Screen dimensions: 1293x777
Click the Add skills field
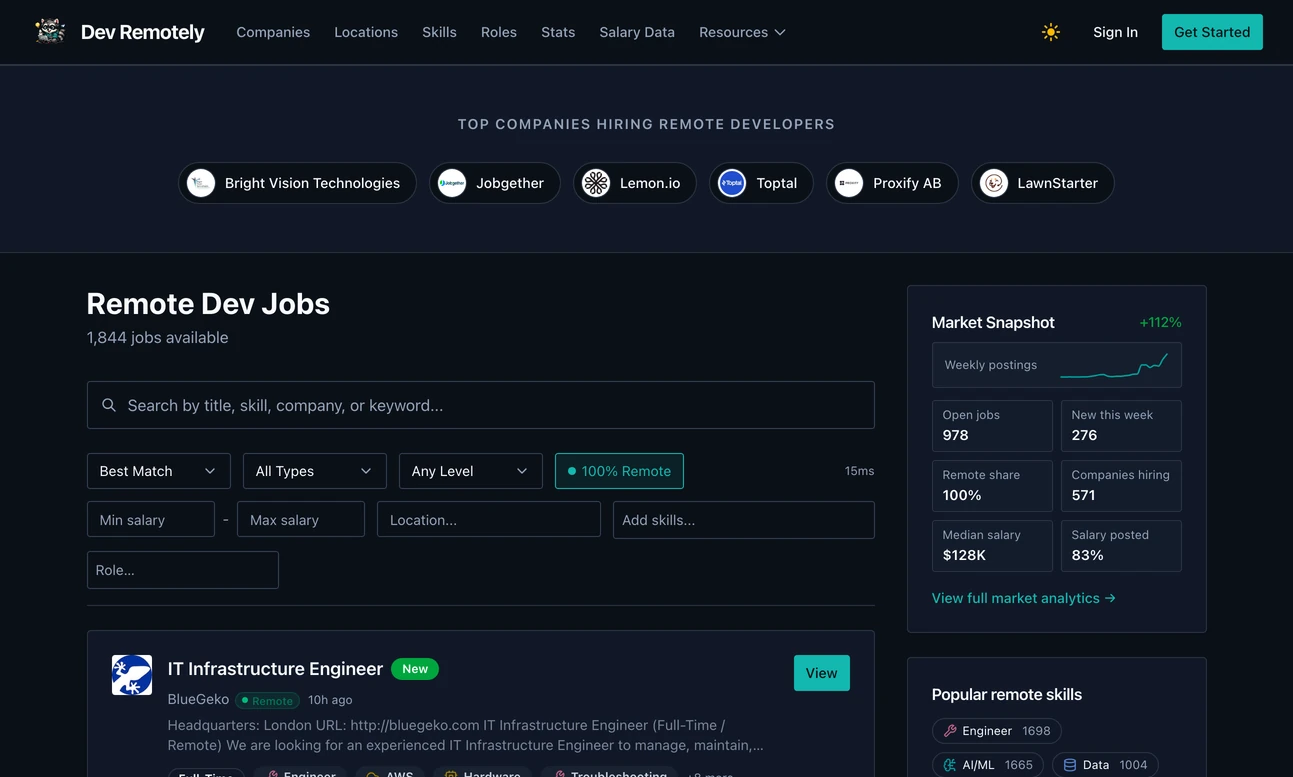744,519
